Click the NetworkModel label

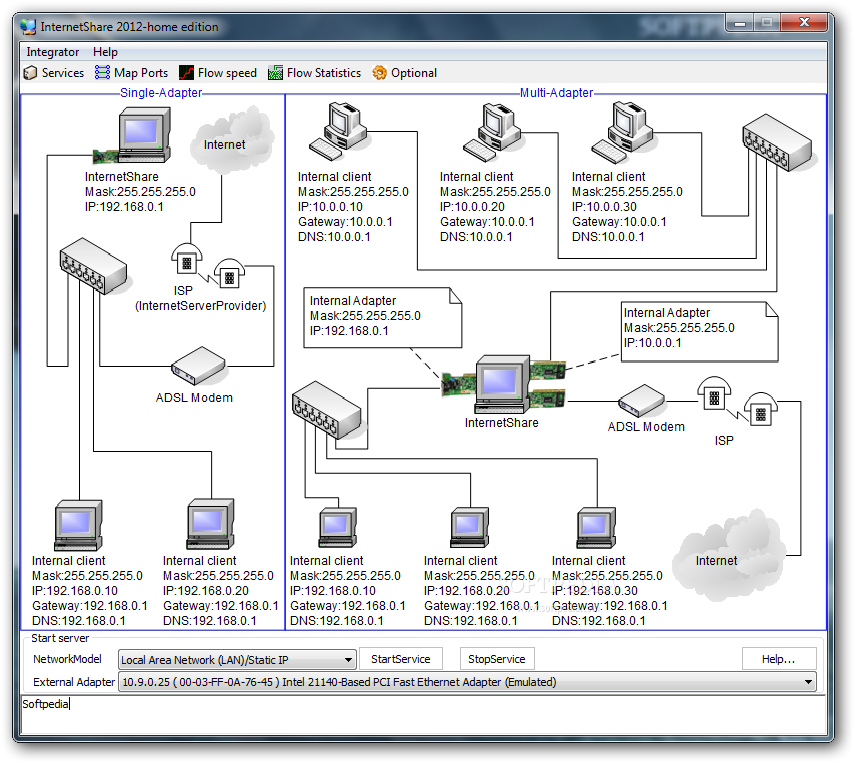(x=67, y=659)
